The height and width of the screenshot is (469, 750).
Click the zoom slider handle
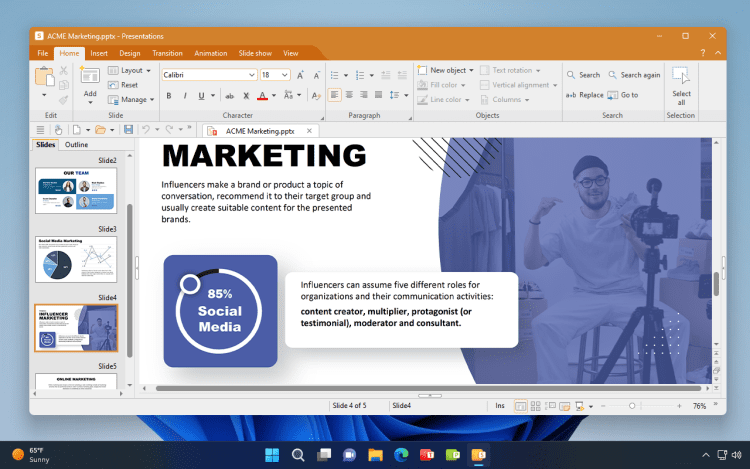click(x=632, y=406)
